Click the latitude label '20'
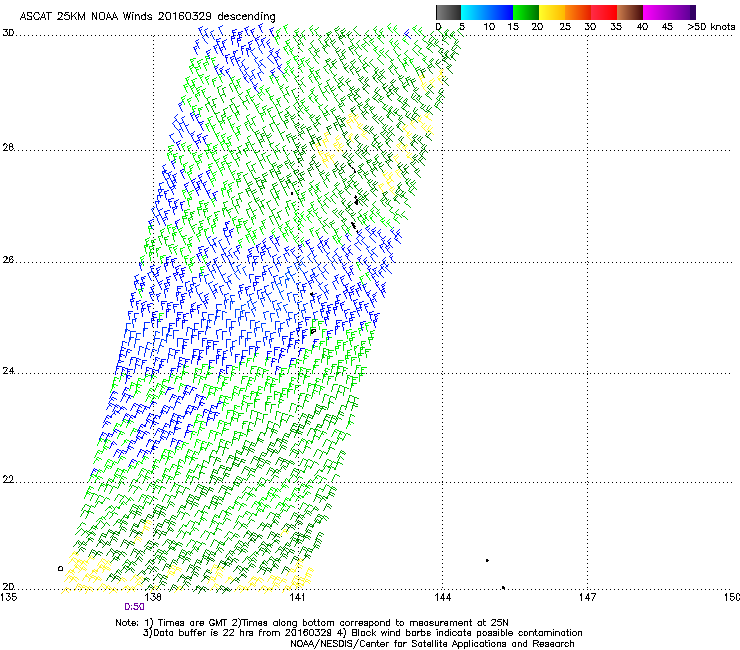 [x=8, y=586]
